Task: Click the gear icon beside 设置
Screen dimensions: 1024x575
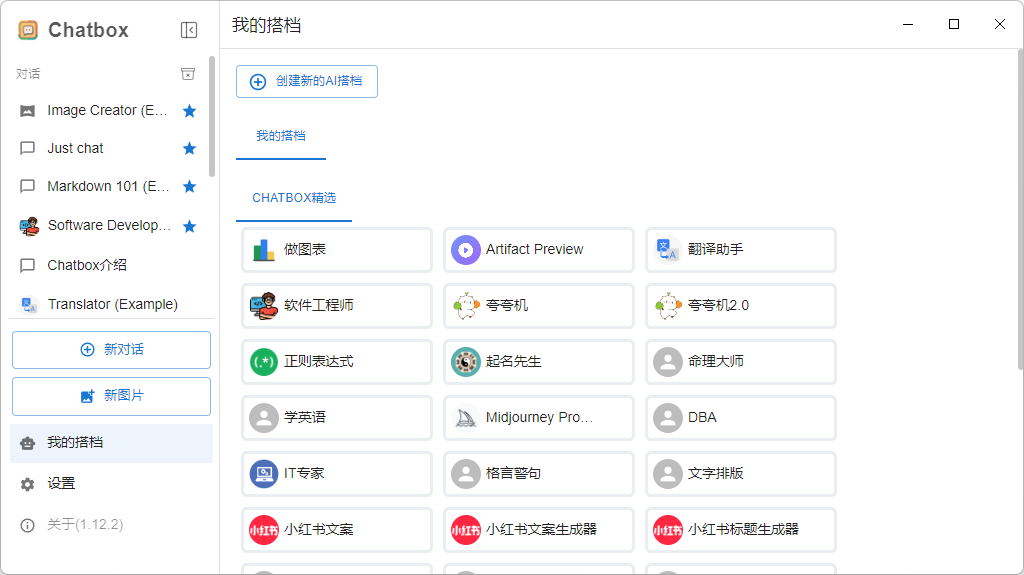Action: [27, 484]
